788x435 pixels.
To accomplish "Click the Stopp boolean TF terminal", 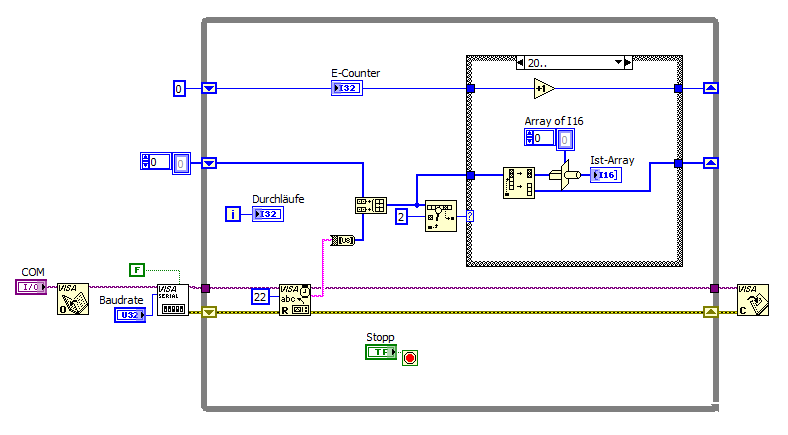I will [381, 352].
